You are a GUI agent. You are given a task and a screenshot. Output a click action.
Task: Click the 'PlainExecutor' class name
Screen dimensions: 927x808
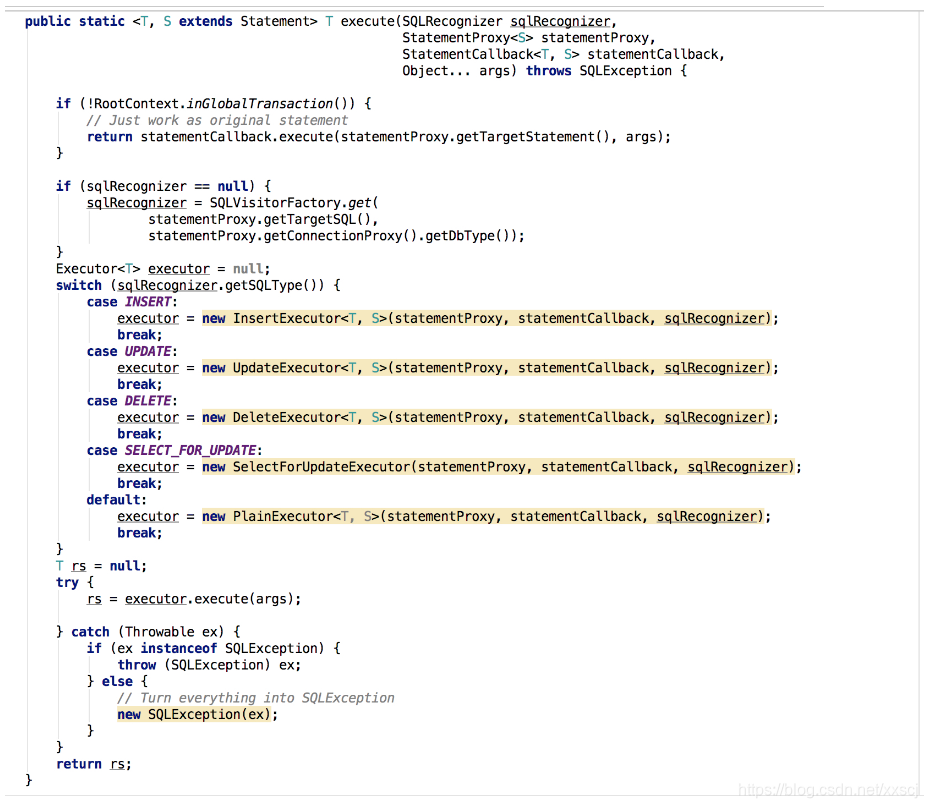coord(283,517)
